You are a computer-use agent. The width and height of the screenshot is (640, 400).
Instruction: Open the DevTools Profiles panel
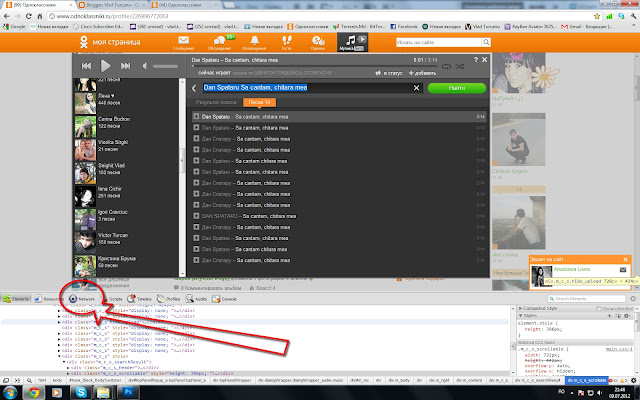click(x=169, y=299)
